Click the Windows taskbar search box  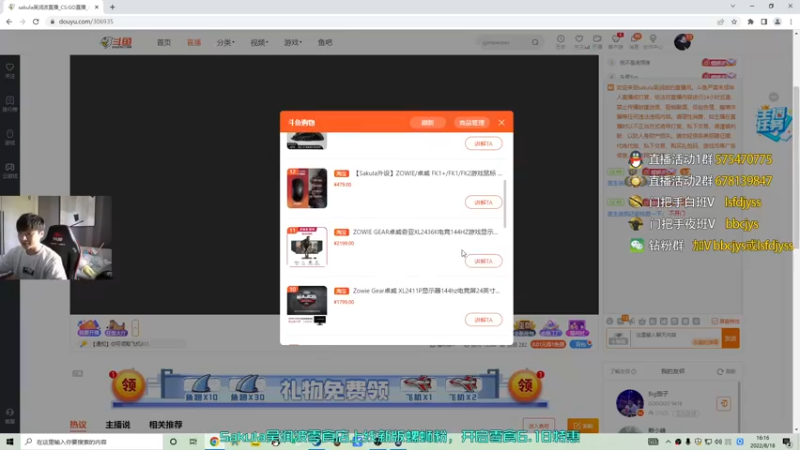92,441
